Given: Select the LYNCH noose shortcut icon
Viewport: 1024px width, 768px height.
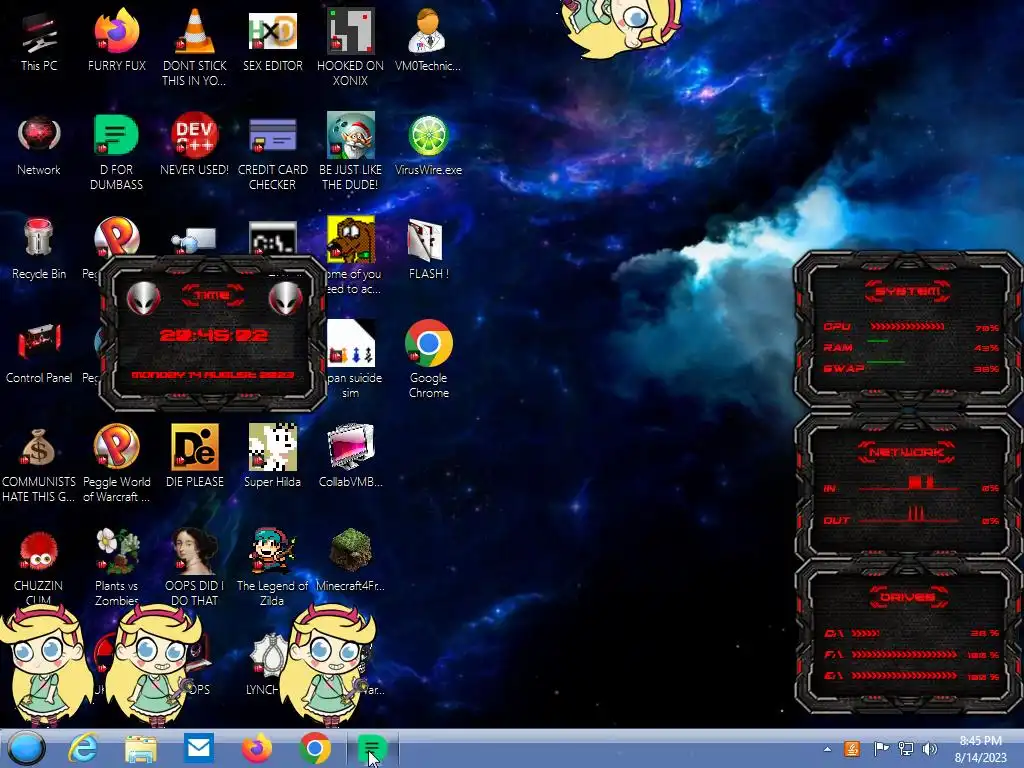Looking at the screenshot, I should [268, 655].
